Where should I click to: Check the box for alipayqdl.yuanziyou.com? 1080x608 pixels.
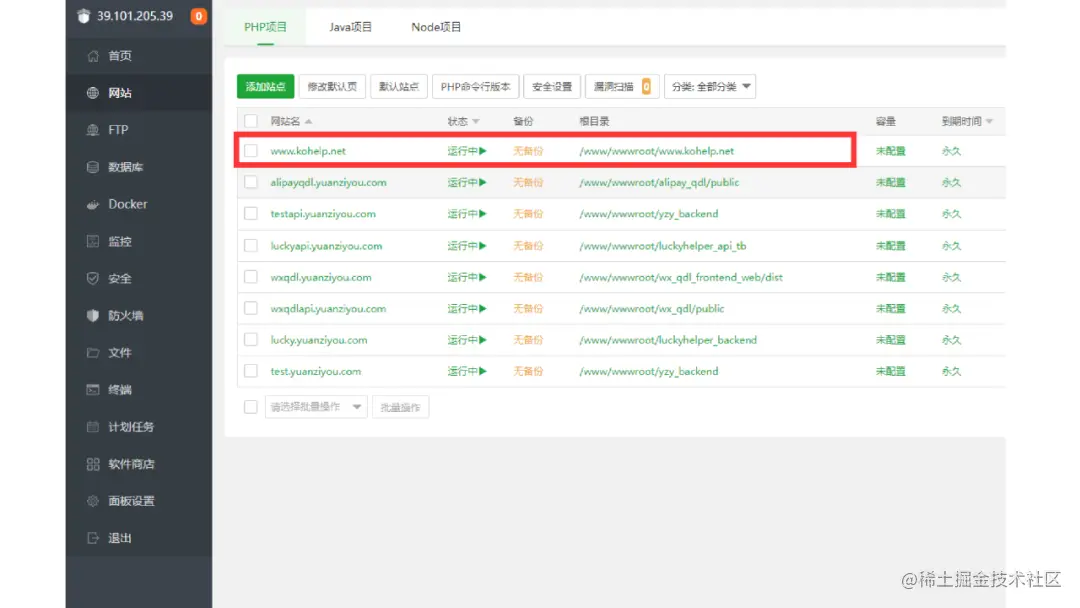pos(251,182)
